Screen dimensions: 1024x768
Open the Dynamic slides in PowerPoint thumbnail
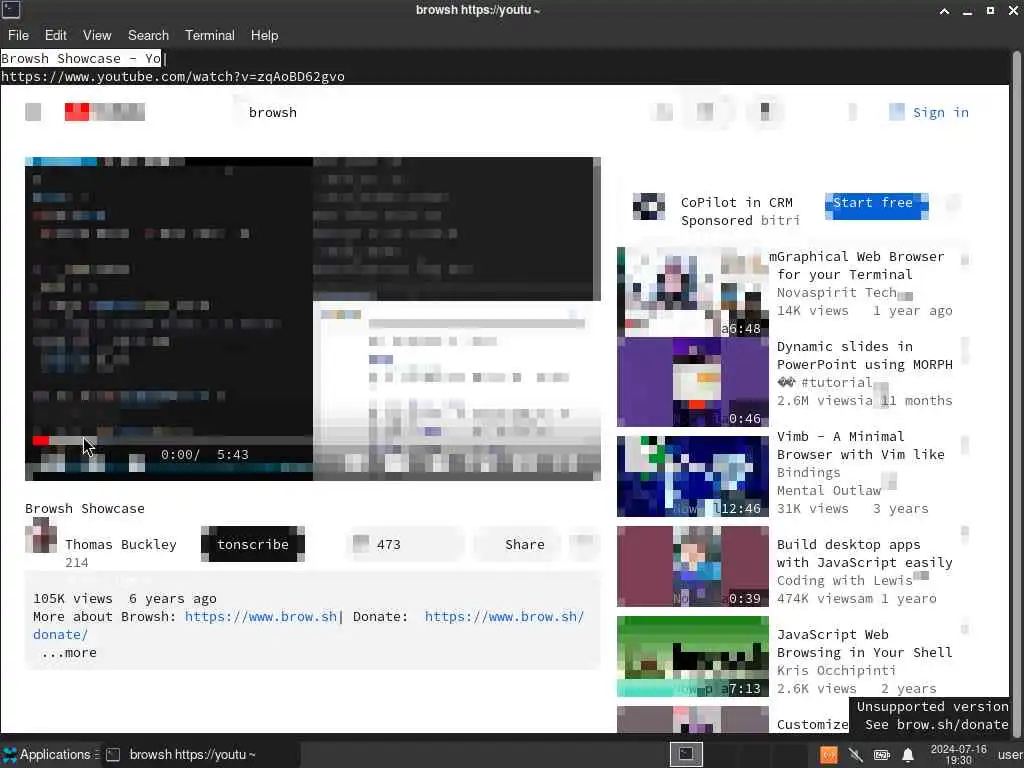(x=692, y=382)
